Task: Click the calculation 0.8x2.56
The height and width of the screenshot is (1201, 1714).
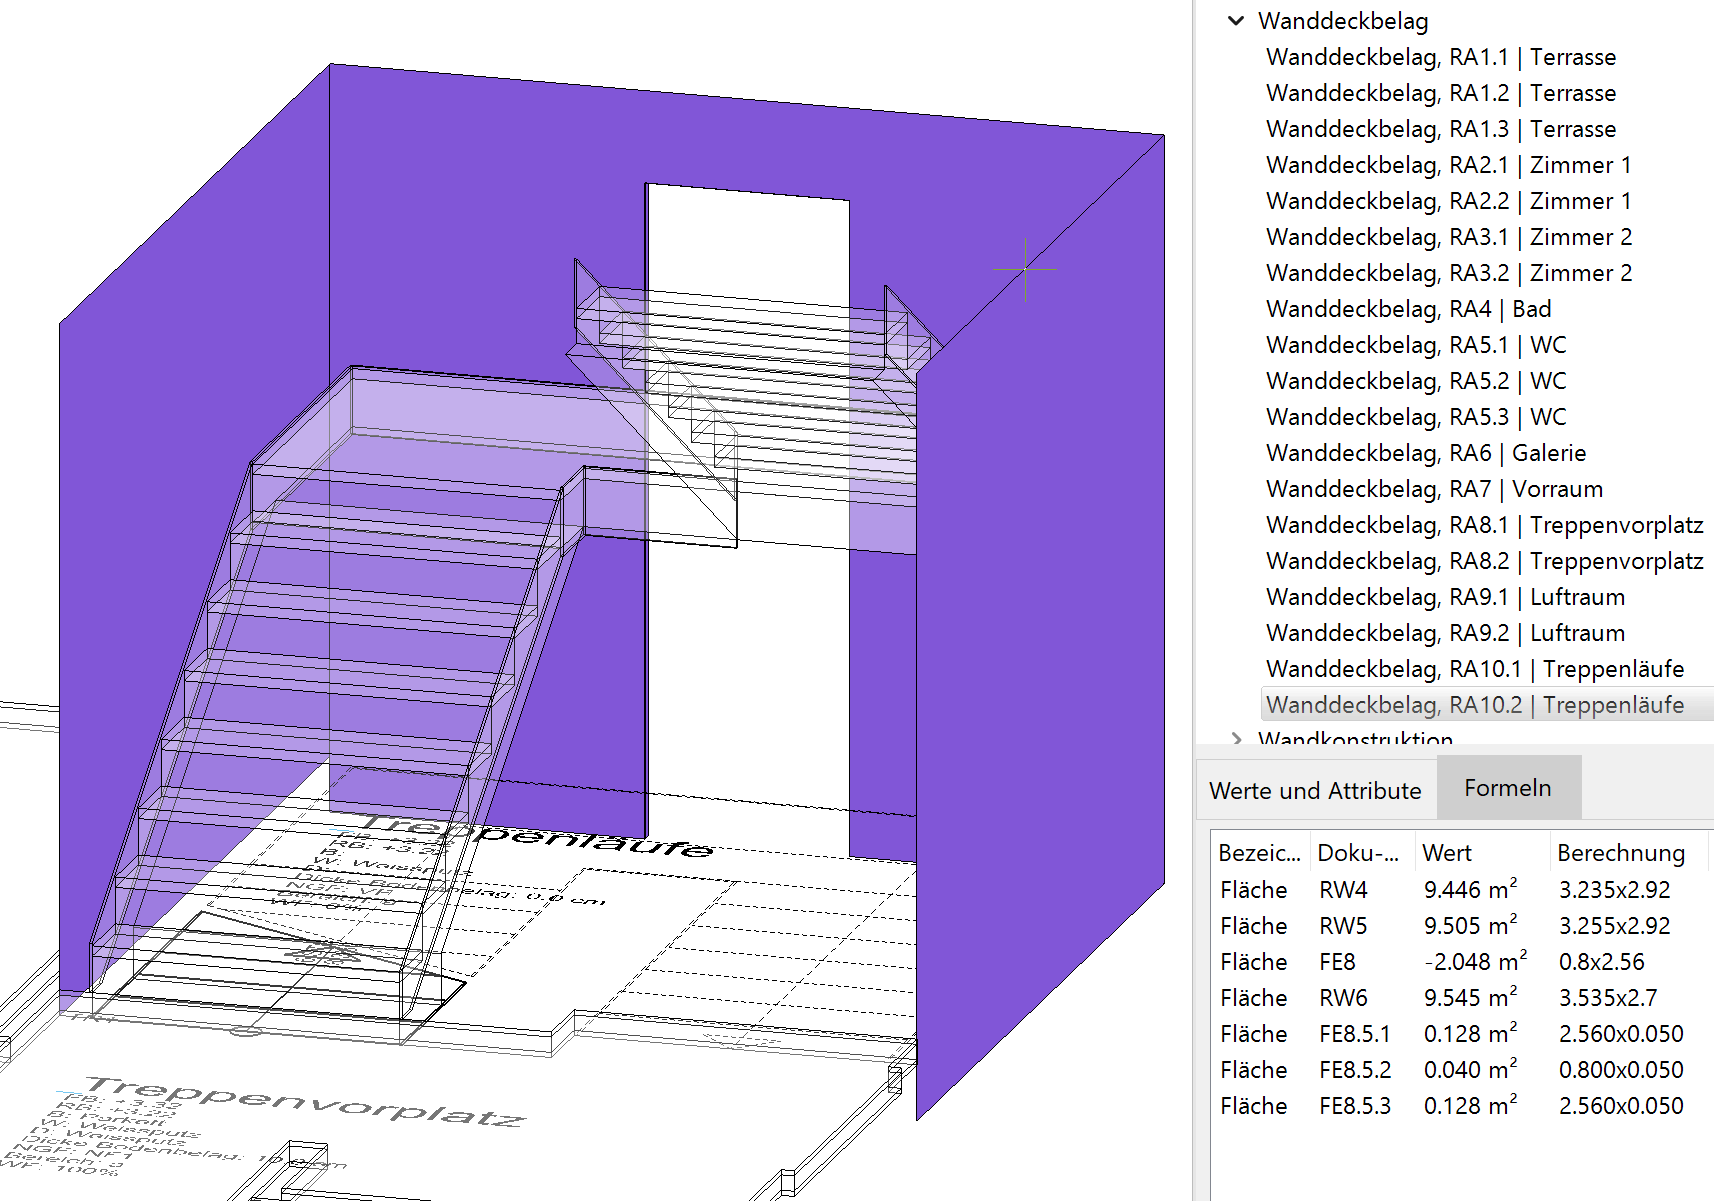Action: point(1602,962)
